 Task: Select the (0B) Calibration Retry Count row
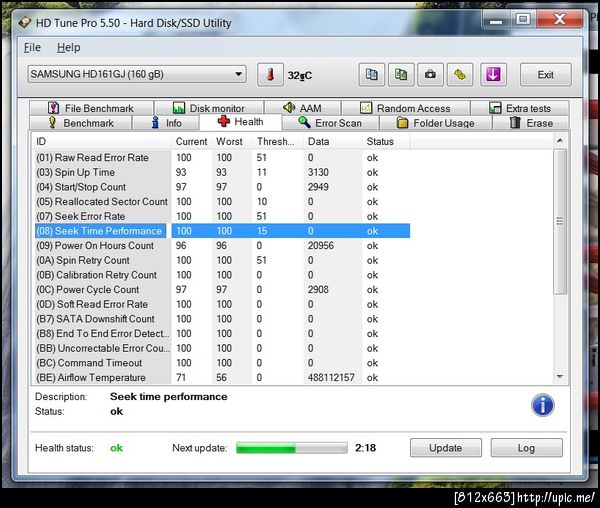tap(222, 275)
